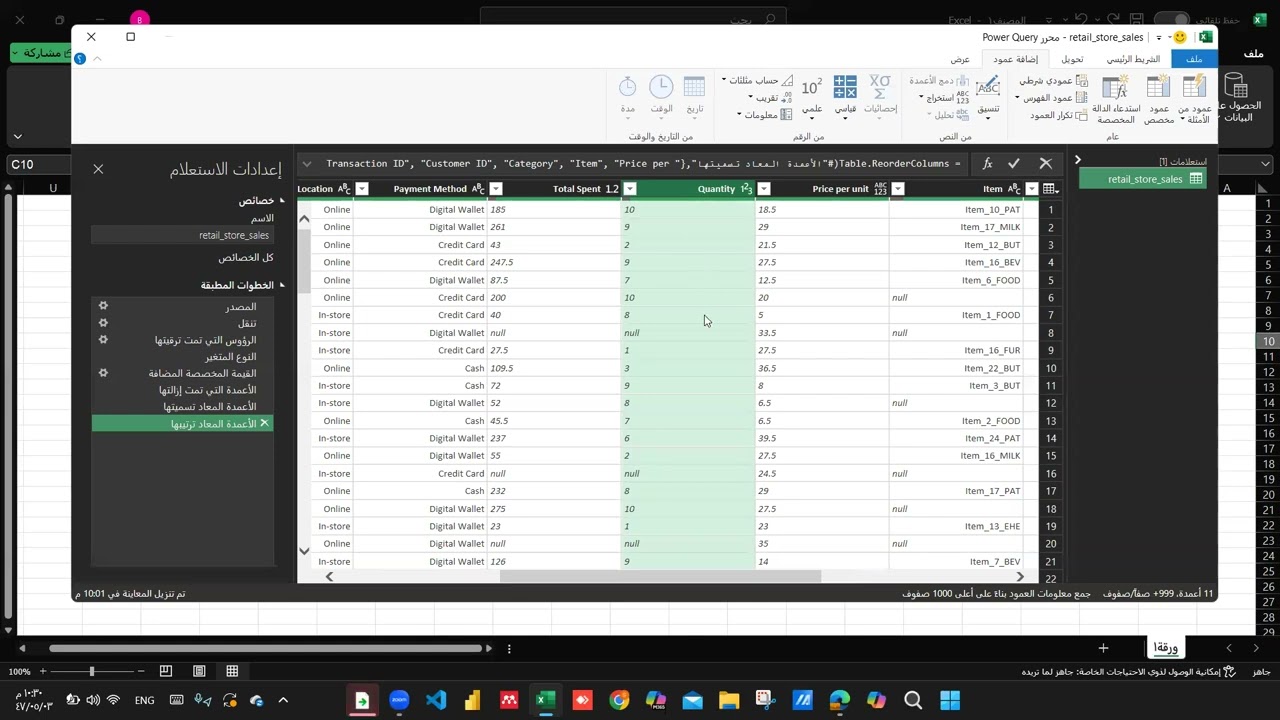Edit the query name field retail_store_sales

point(182,235)
